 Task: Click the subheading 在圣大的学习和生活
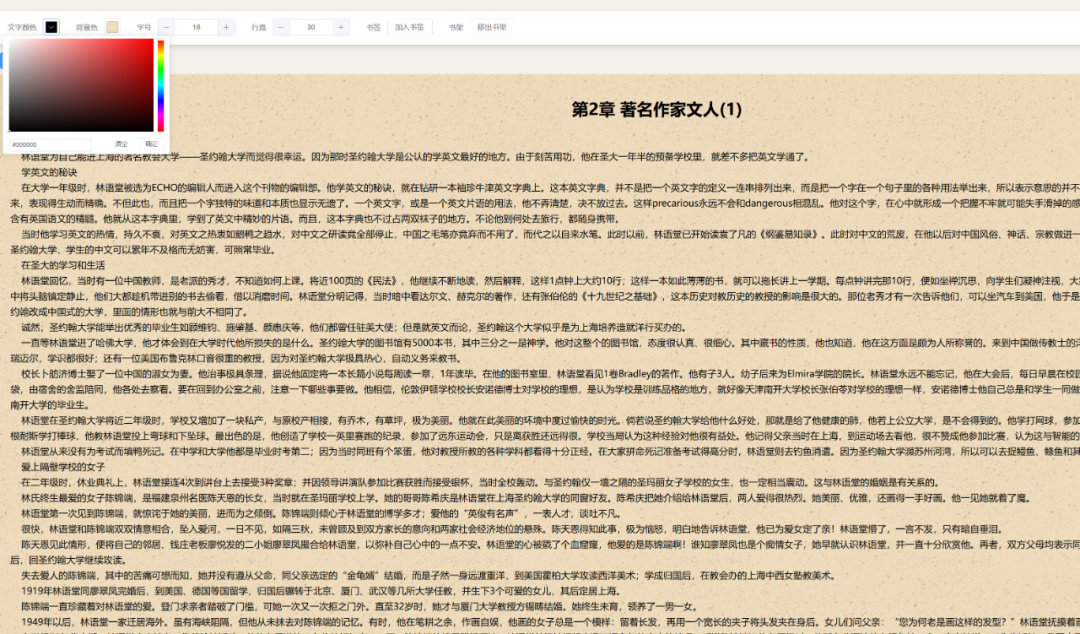click(x=63, y=265)
